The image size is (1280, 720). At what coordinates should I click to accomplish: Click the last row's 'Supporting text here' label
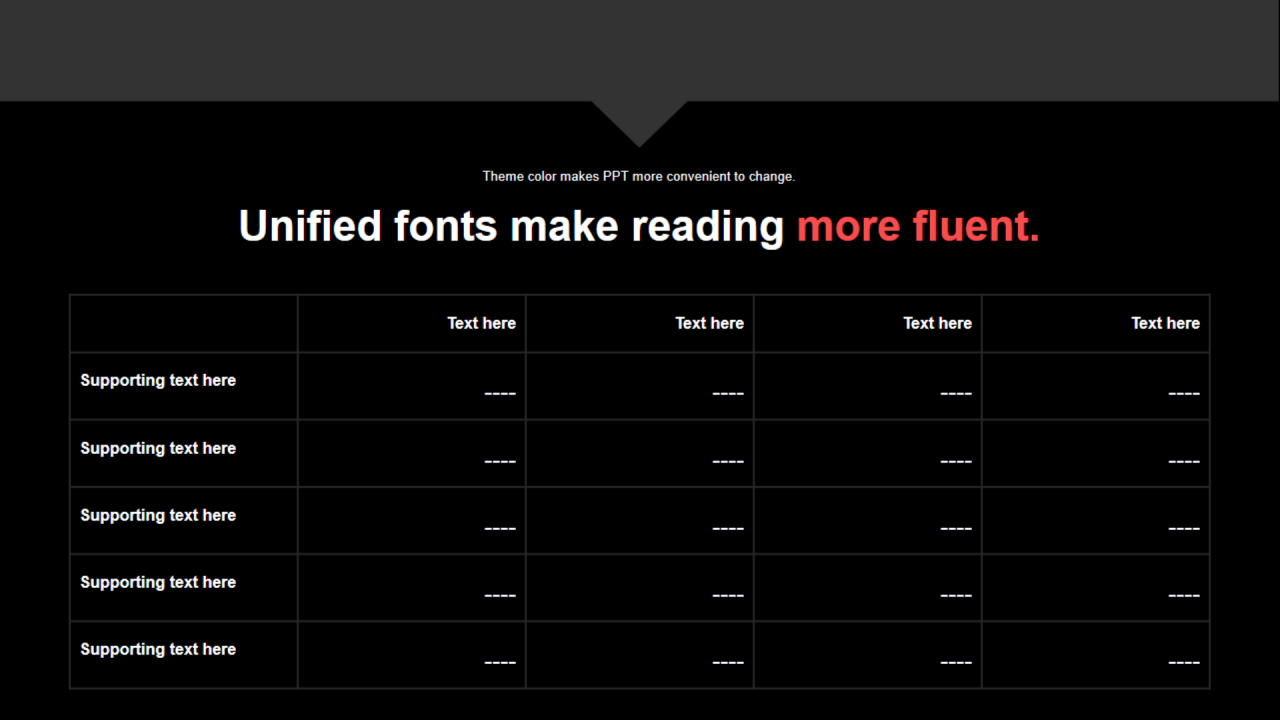[158, 649]
